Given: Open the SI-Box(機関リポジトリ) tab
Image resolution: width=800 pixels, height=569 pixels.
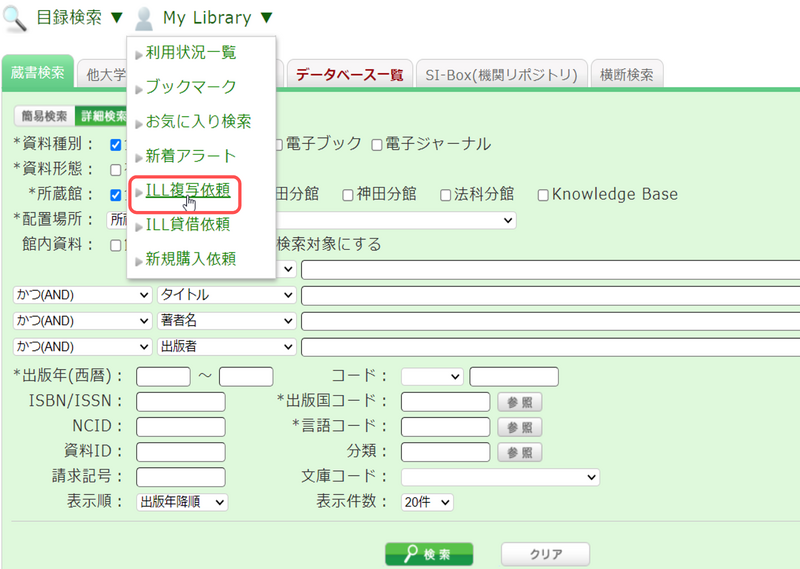Looking at the screenshot, I should 501,74.
